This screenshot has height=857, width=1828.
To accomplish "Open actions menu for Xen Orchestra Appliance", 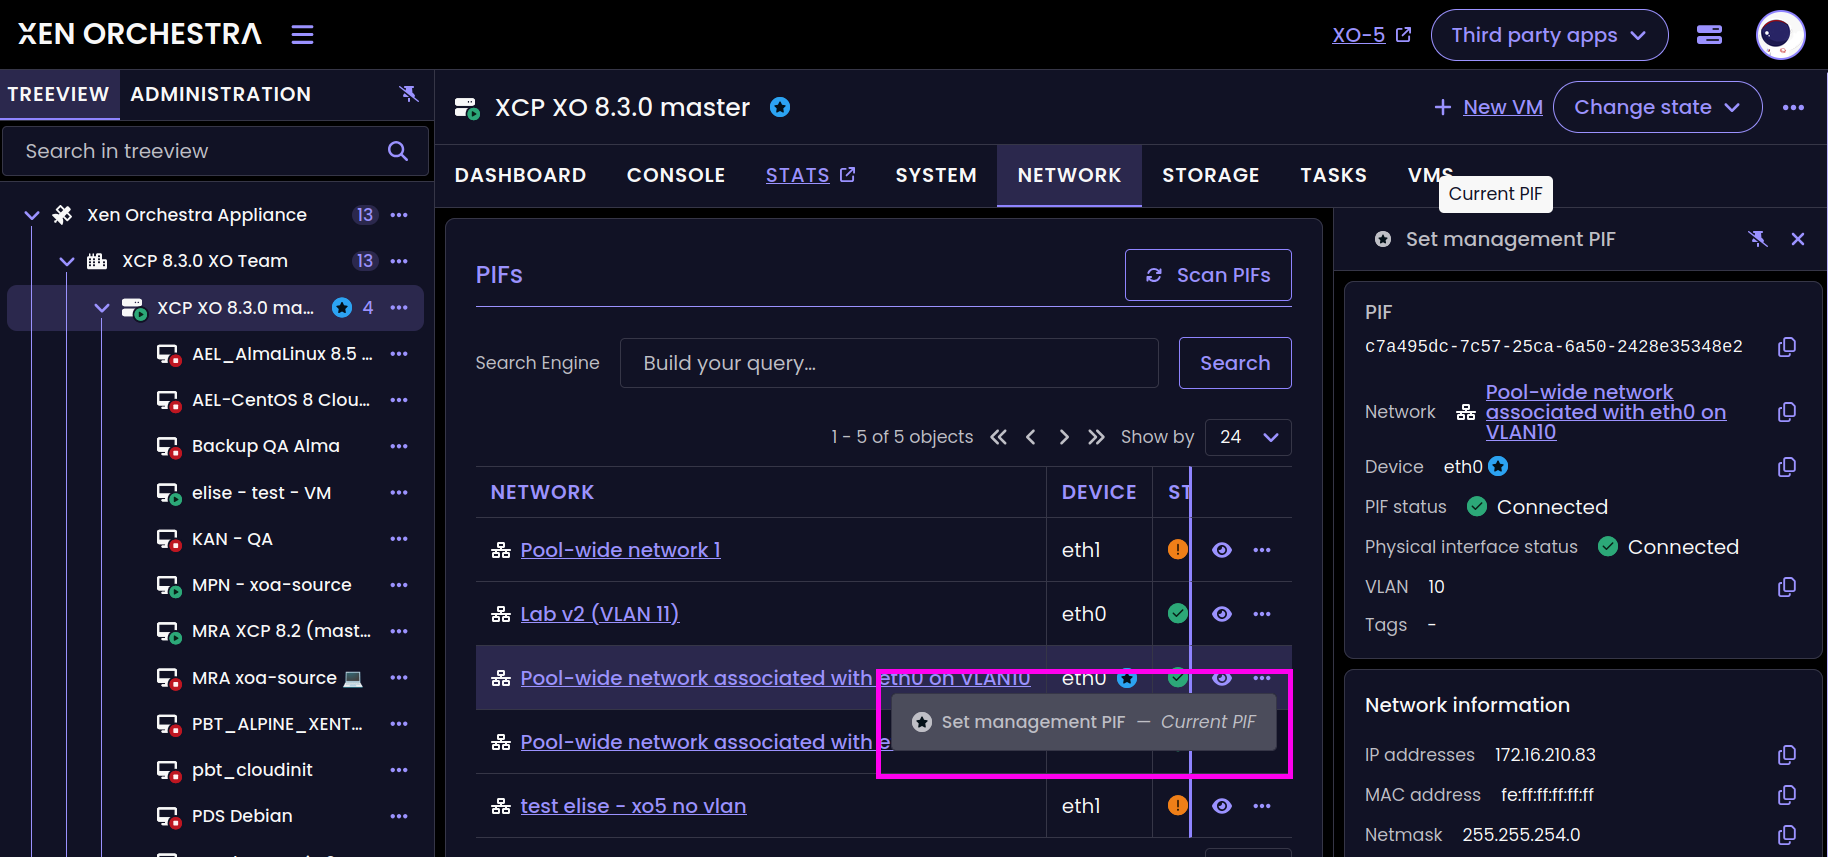I will 399,215.
